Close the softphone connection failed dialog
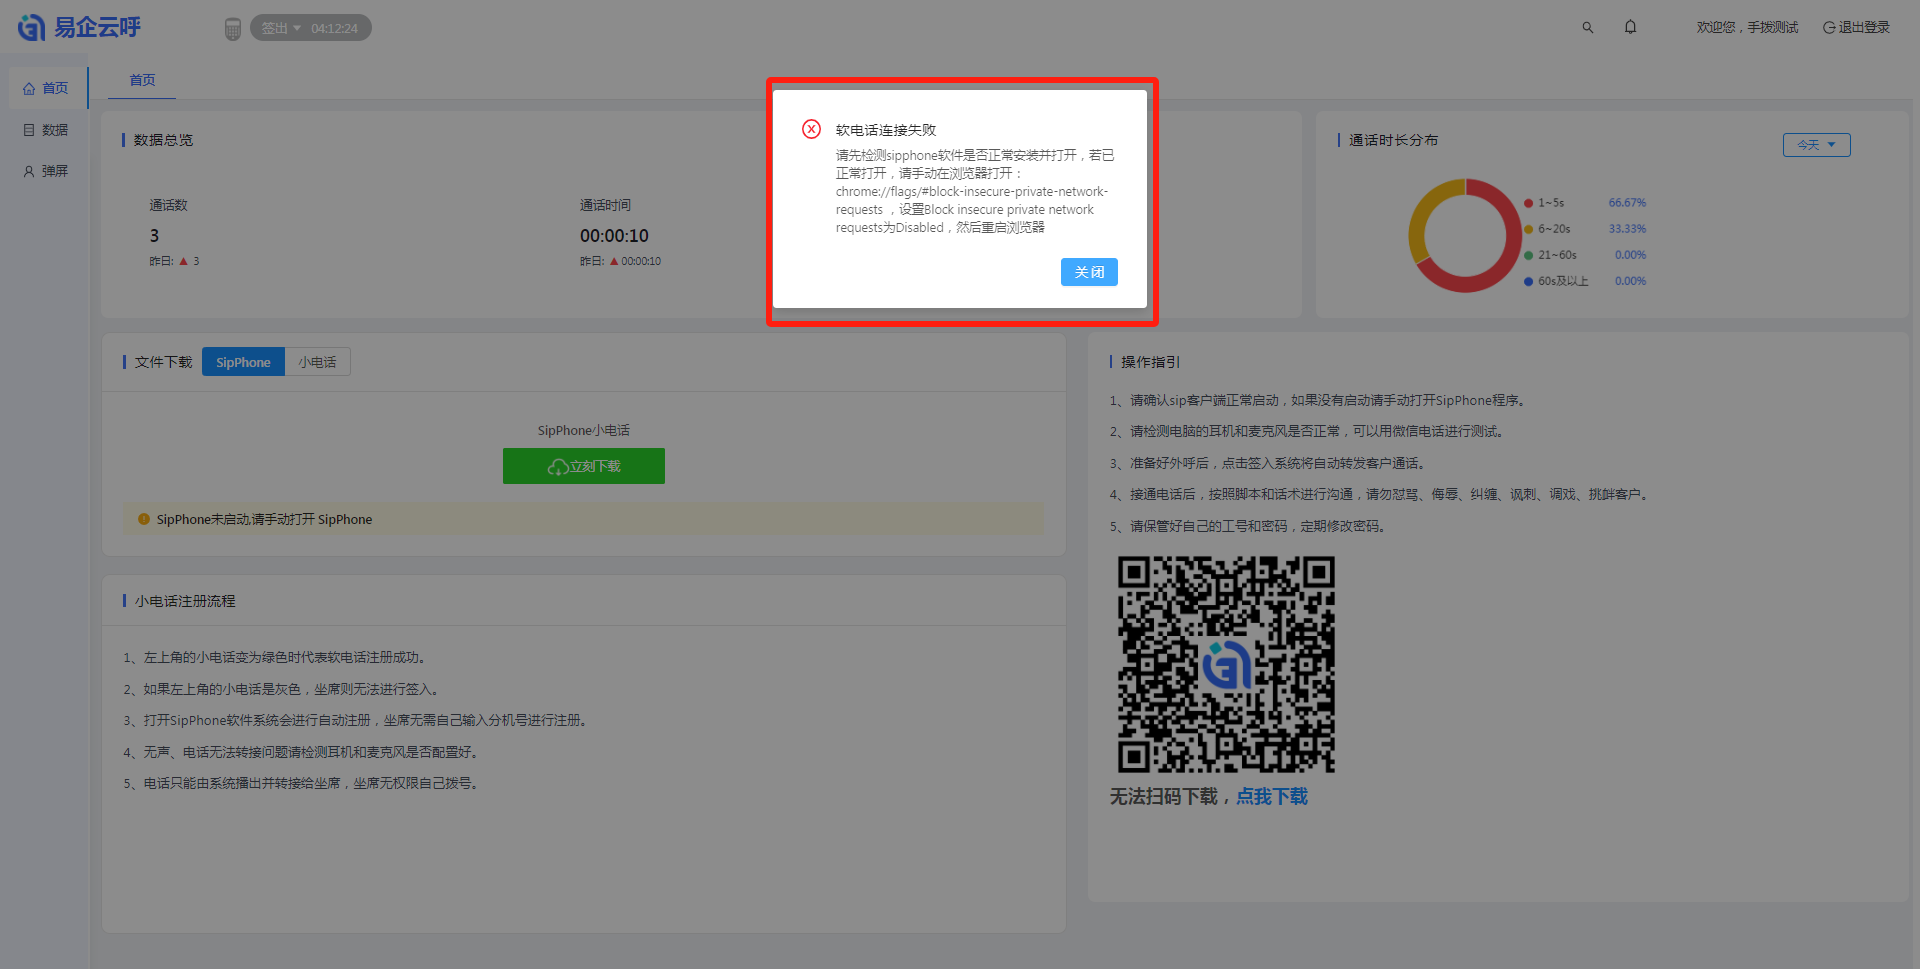The image size is (1920, 969). [1089, 272]
